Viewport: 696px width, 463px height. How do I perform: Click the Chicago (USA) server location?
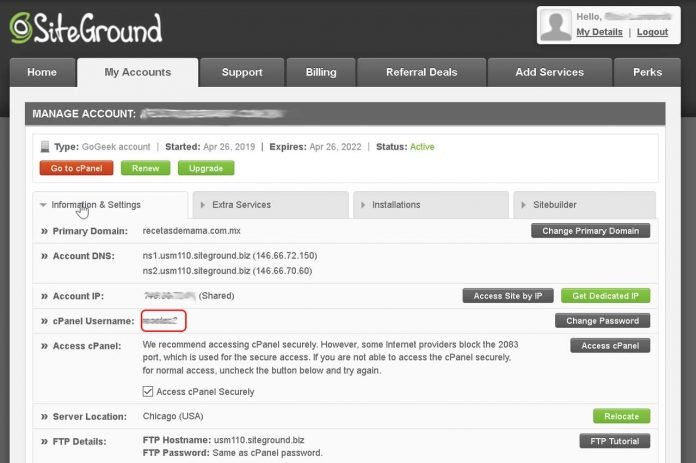[x=173, y=416]
